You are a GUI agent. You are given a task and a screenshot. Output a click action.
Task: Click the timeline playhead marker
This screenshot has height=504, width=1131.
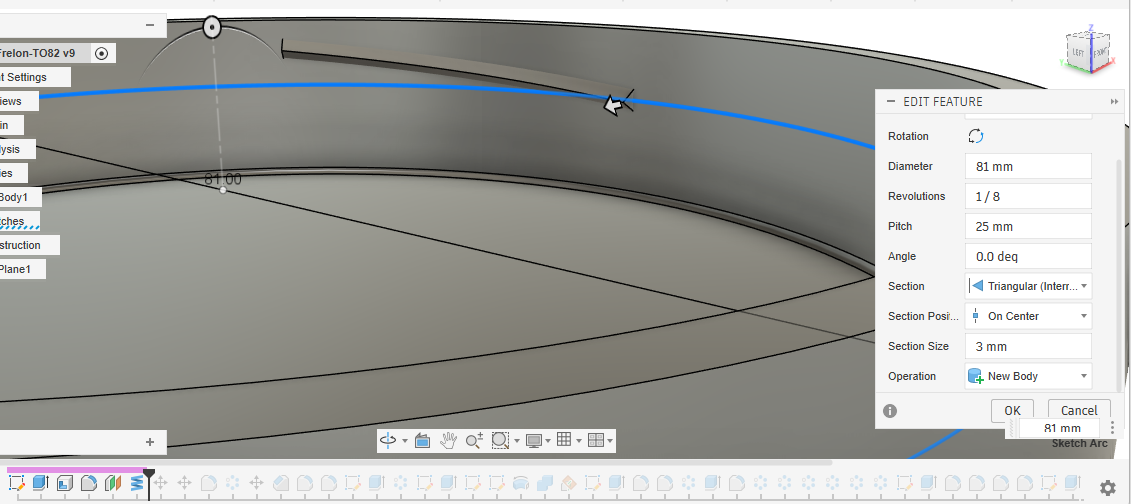[149, 474]
